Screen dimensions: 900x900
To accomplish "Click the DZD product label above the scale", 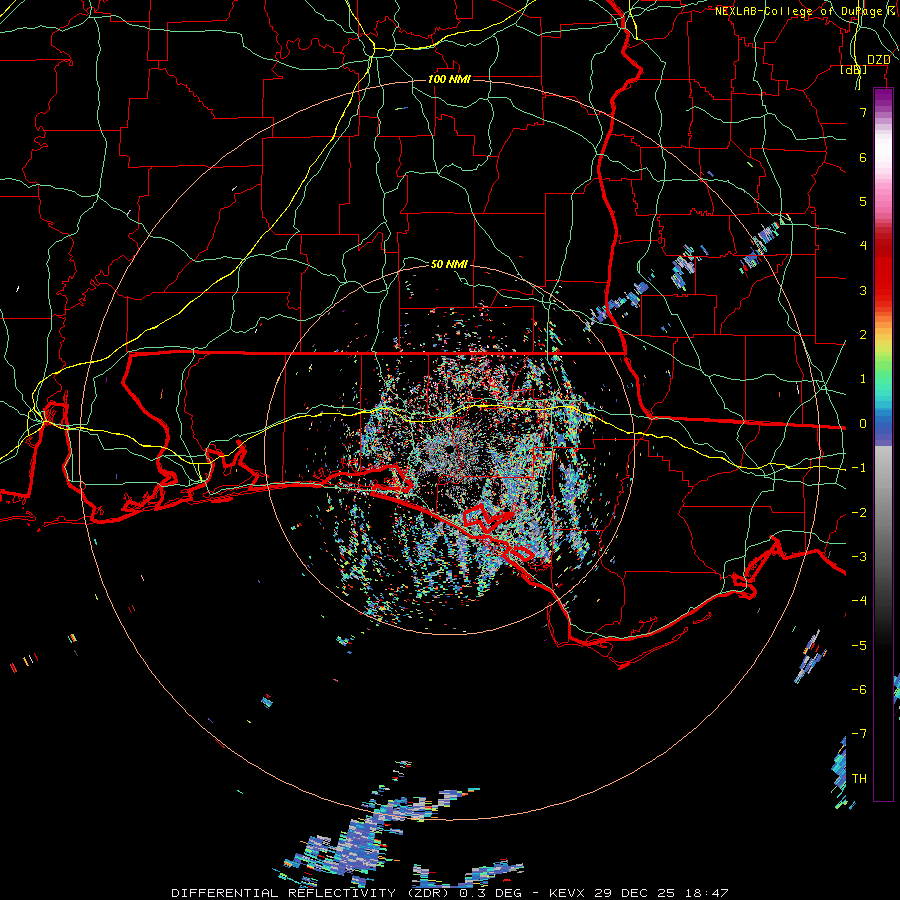I will (x=878, y=60).
